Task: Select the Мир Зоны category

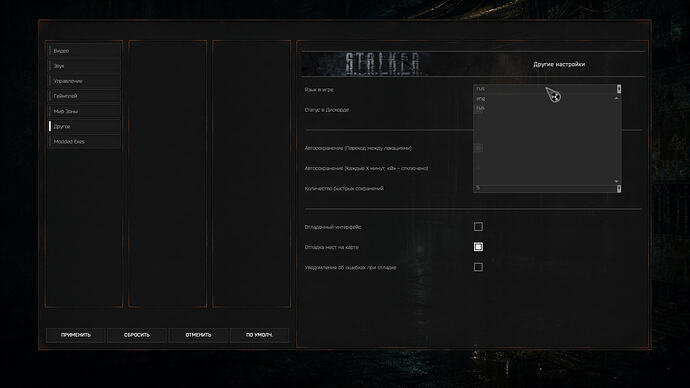Action: (84, 111)
